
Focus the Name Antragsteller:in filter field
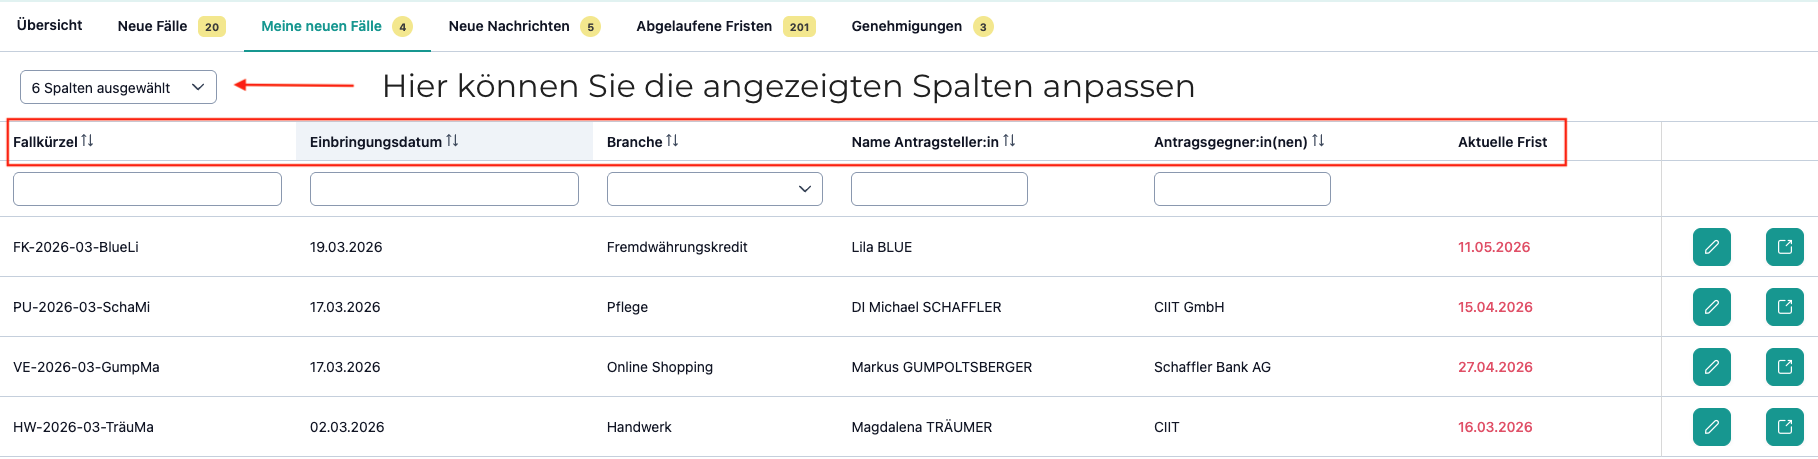(939, 189)
